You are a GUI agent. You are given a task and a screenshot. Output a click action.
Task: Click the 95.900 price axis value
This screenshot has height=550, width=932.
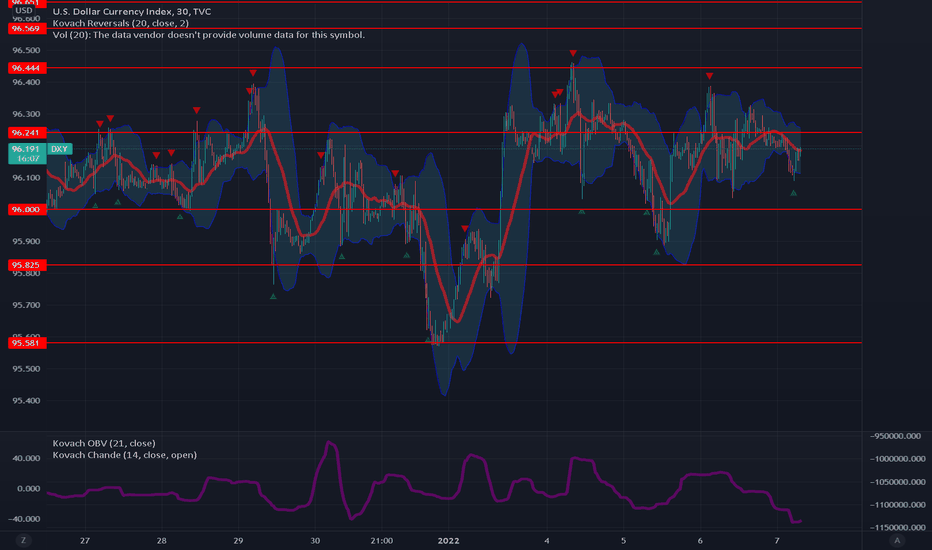(x=26, y=241)
